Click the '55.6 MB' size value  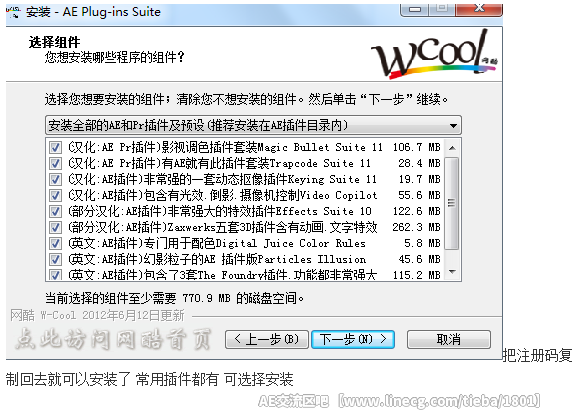pyautogui.click(x=419, y=196)
